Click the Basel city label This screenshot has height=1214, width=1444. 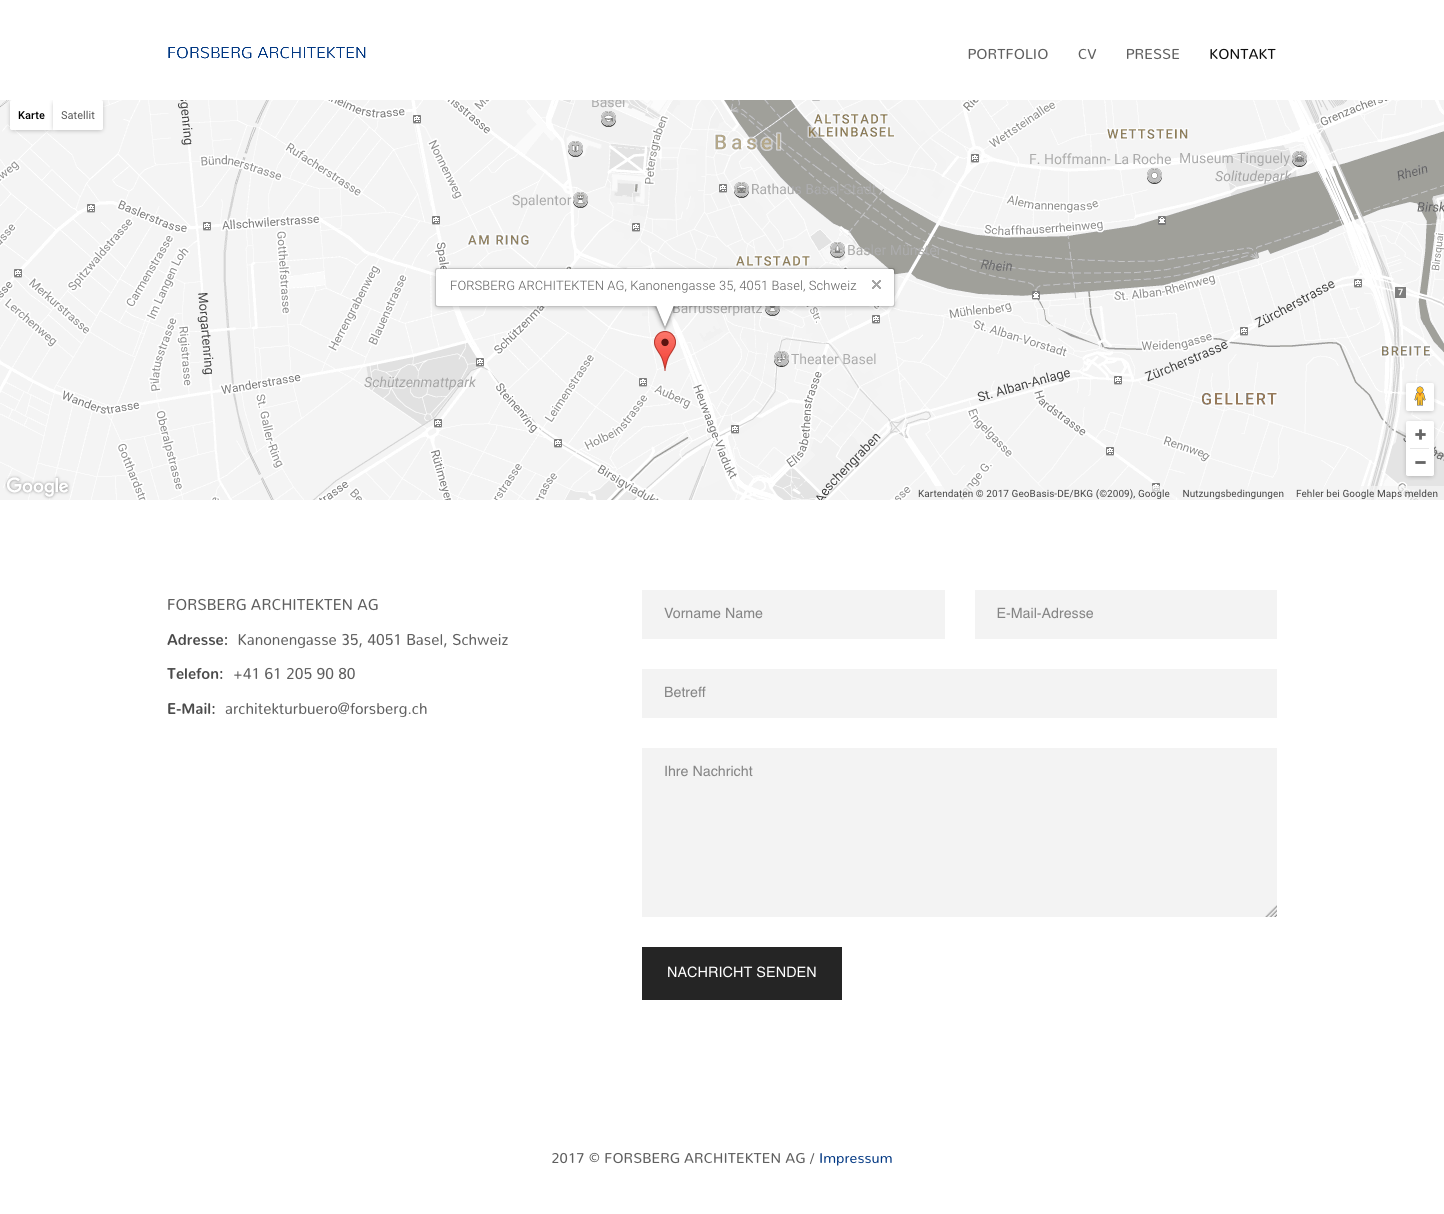[748, 143]
